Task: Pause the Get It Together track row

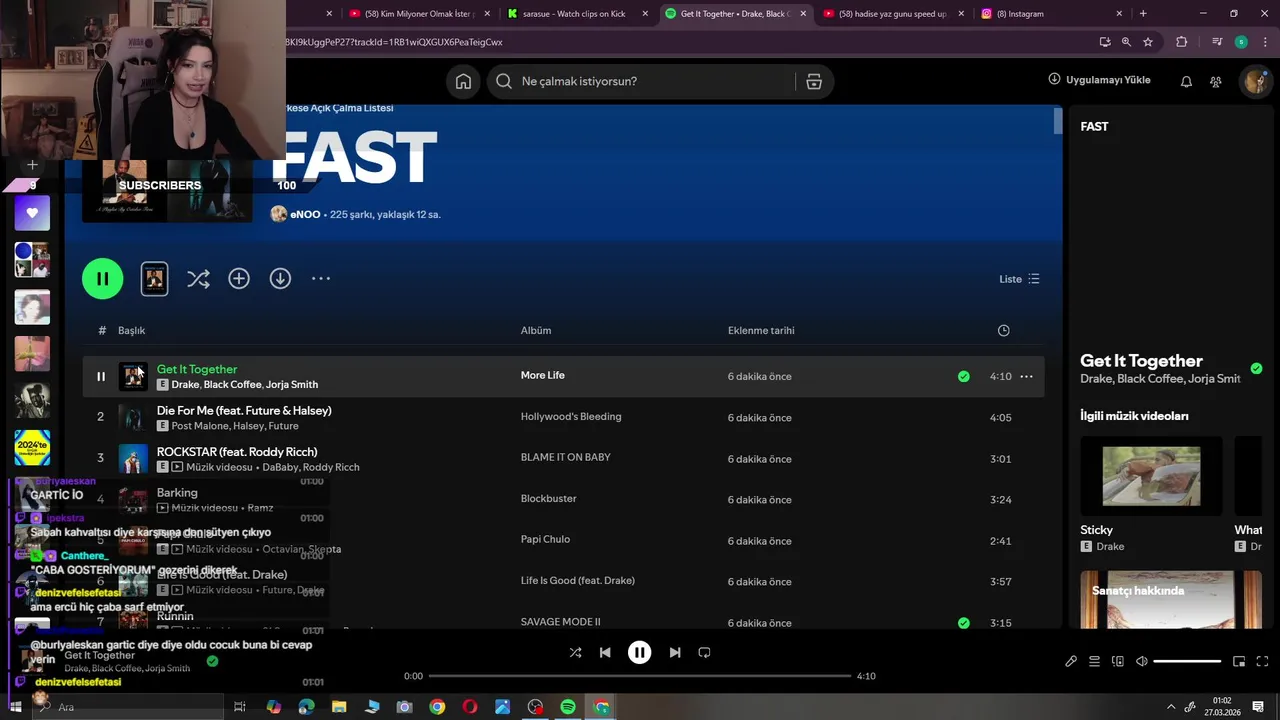Action: [x=100, y=377]
